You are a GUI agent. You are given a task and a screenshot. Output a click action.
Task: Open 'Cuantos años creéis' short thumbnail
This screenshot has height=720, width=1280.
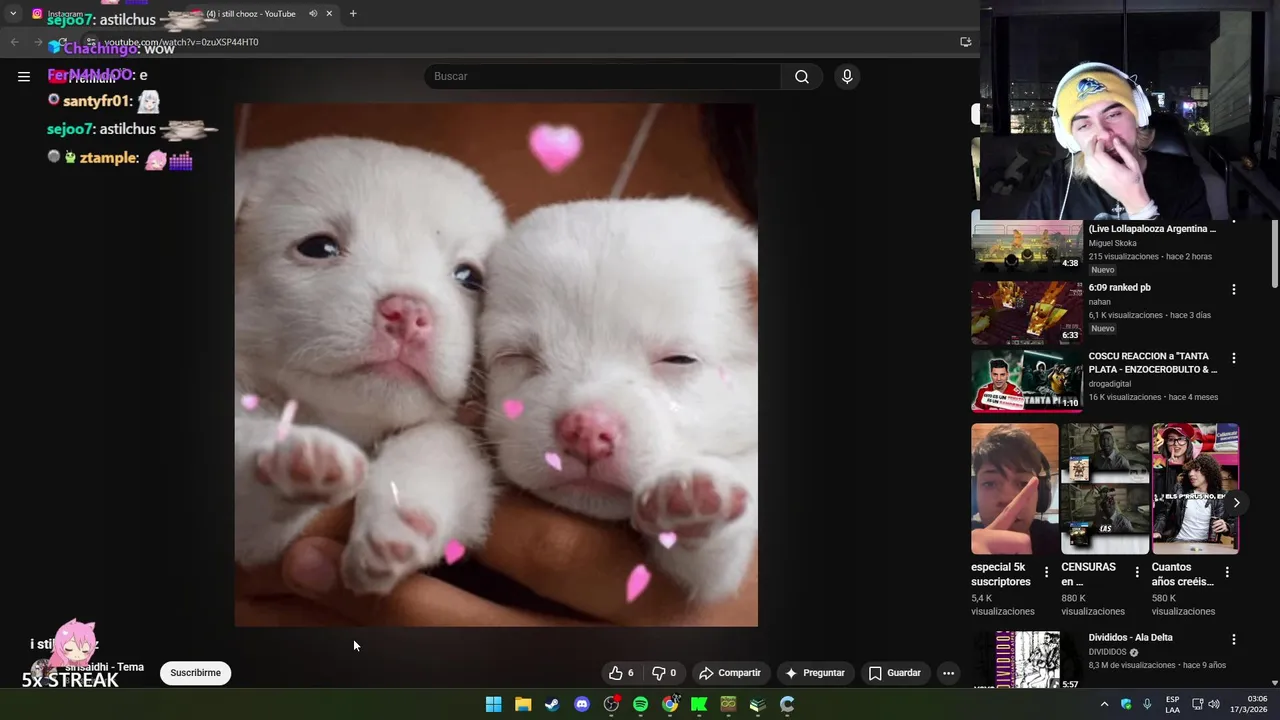[1195, 489]
